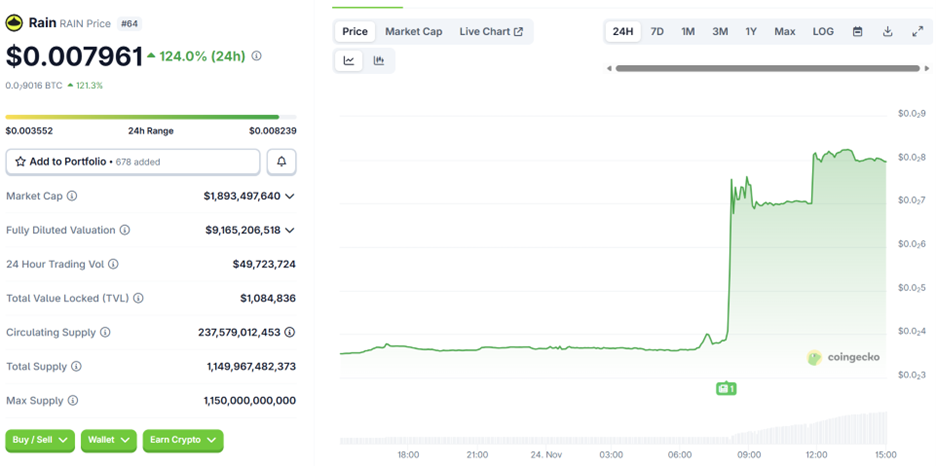Click the horizontal scrollbar above the chart
The width and height of the screenshot is (936, 466).
[766, 68]
